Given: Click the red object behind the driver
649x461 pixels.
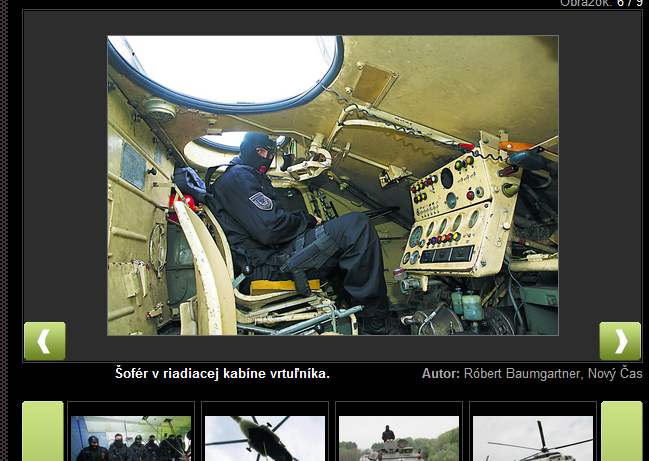Looking at the screenshot, I should tap(183, 208).
